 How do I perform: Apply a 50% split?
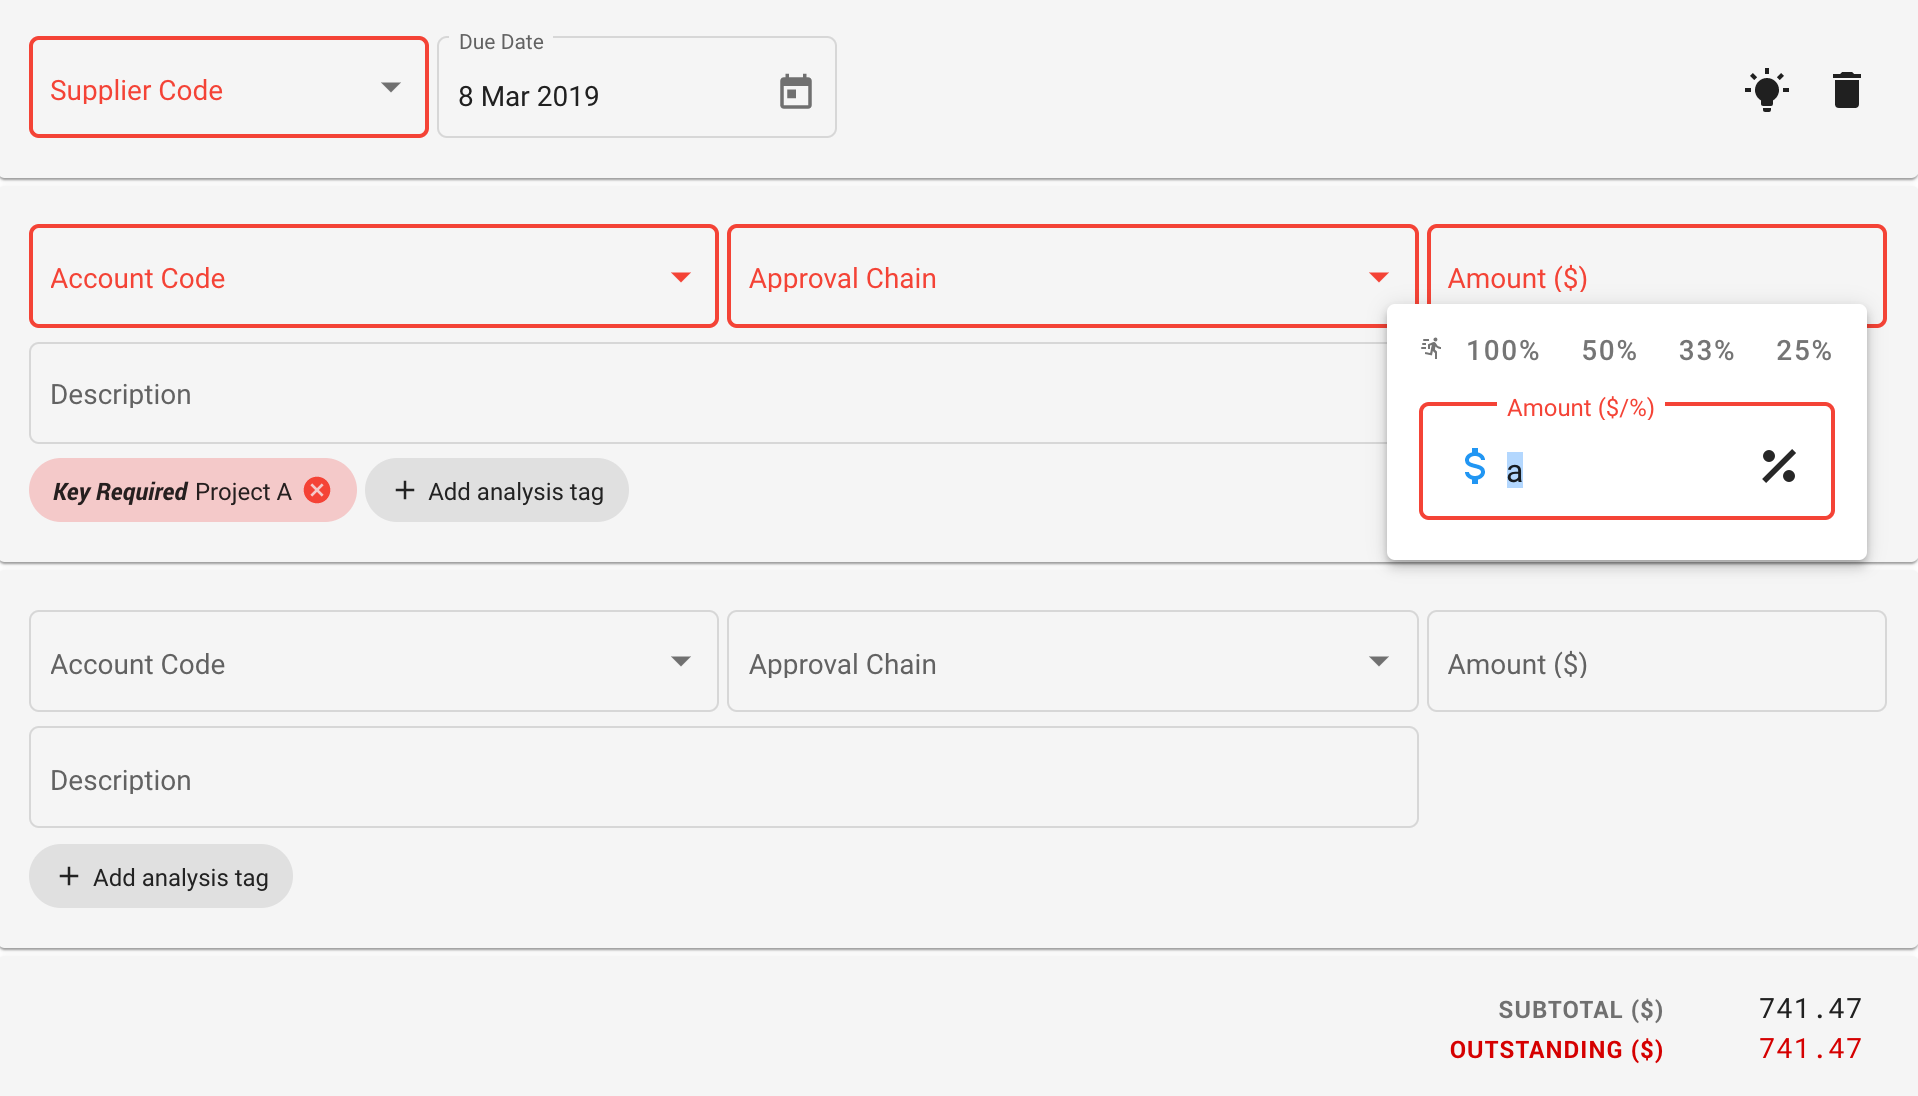pos(1608,349)
